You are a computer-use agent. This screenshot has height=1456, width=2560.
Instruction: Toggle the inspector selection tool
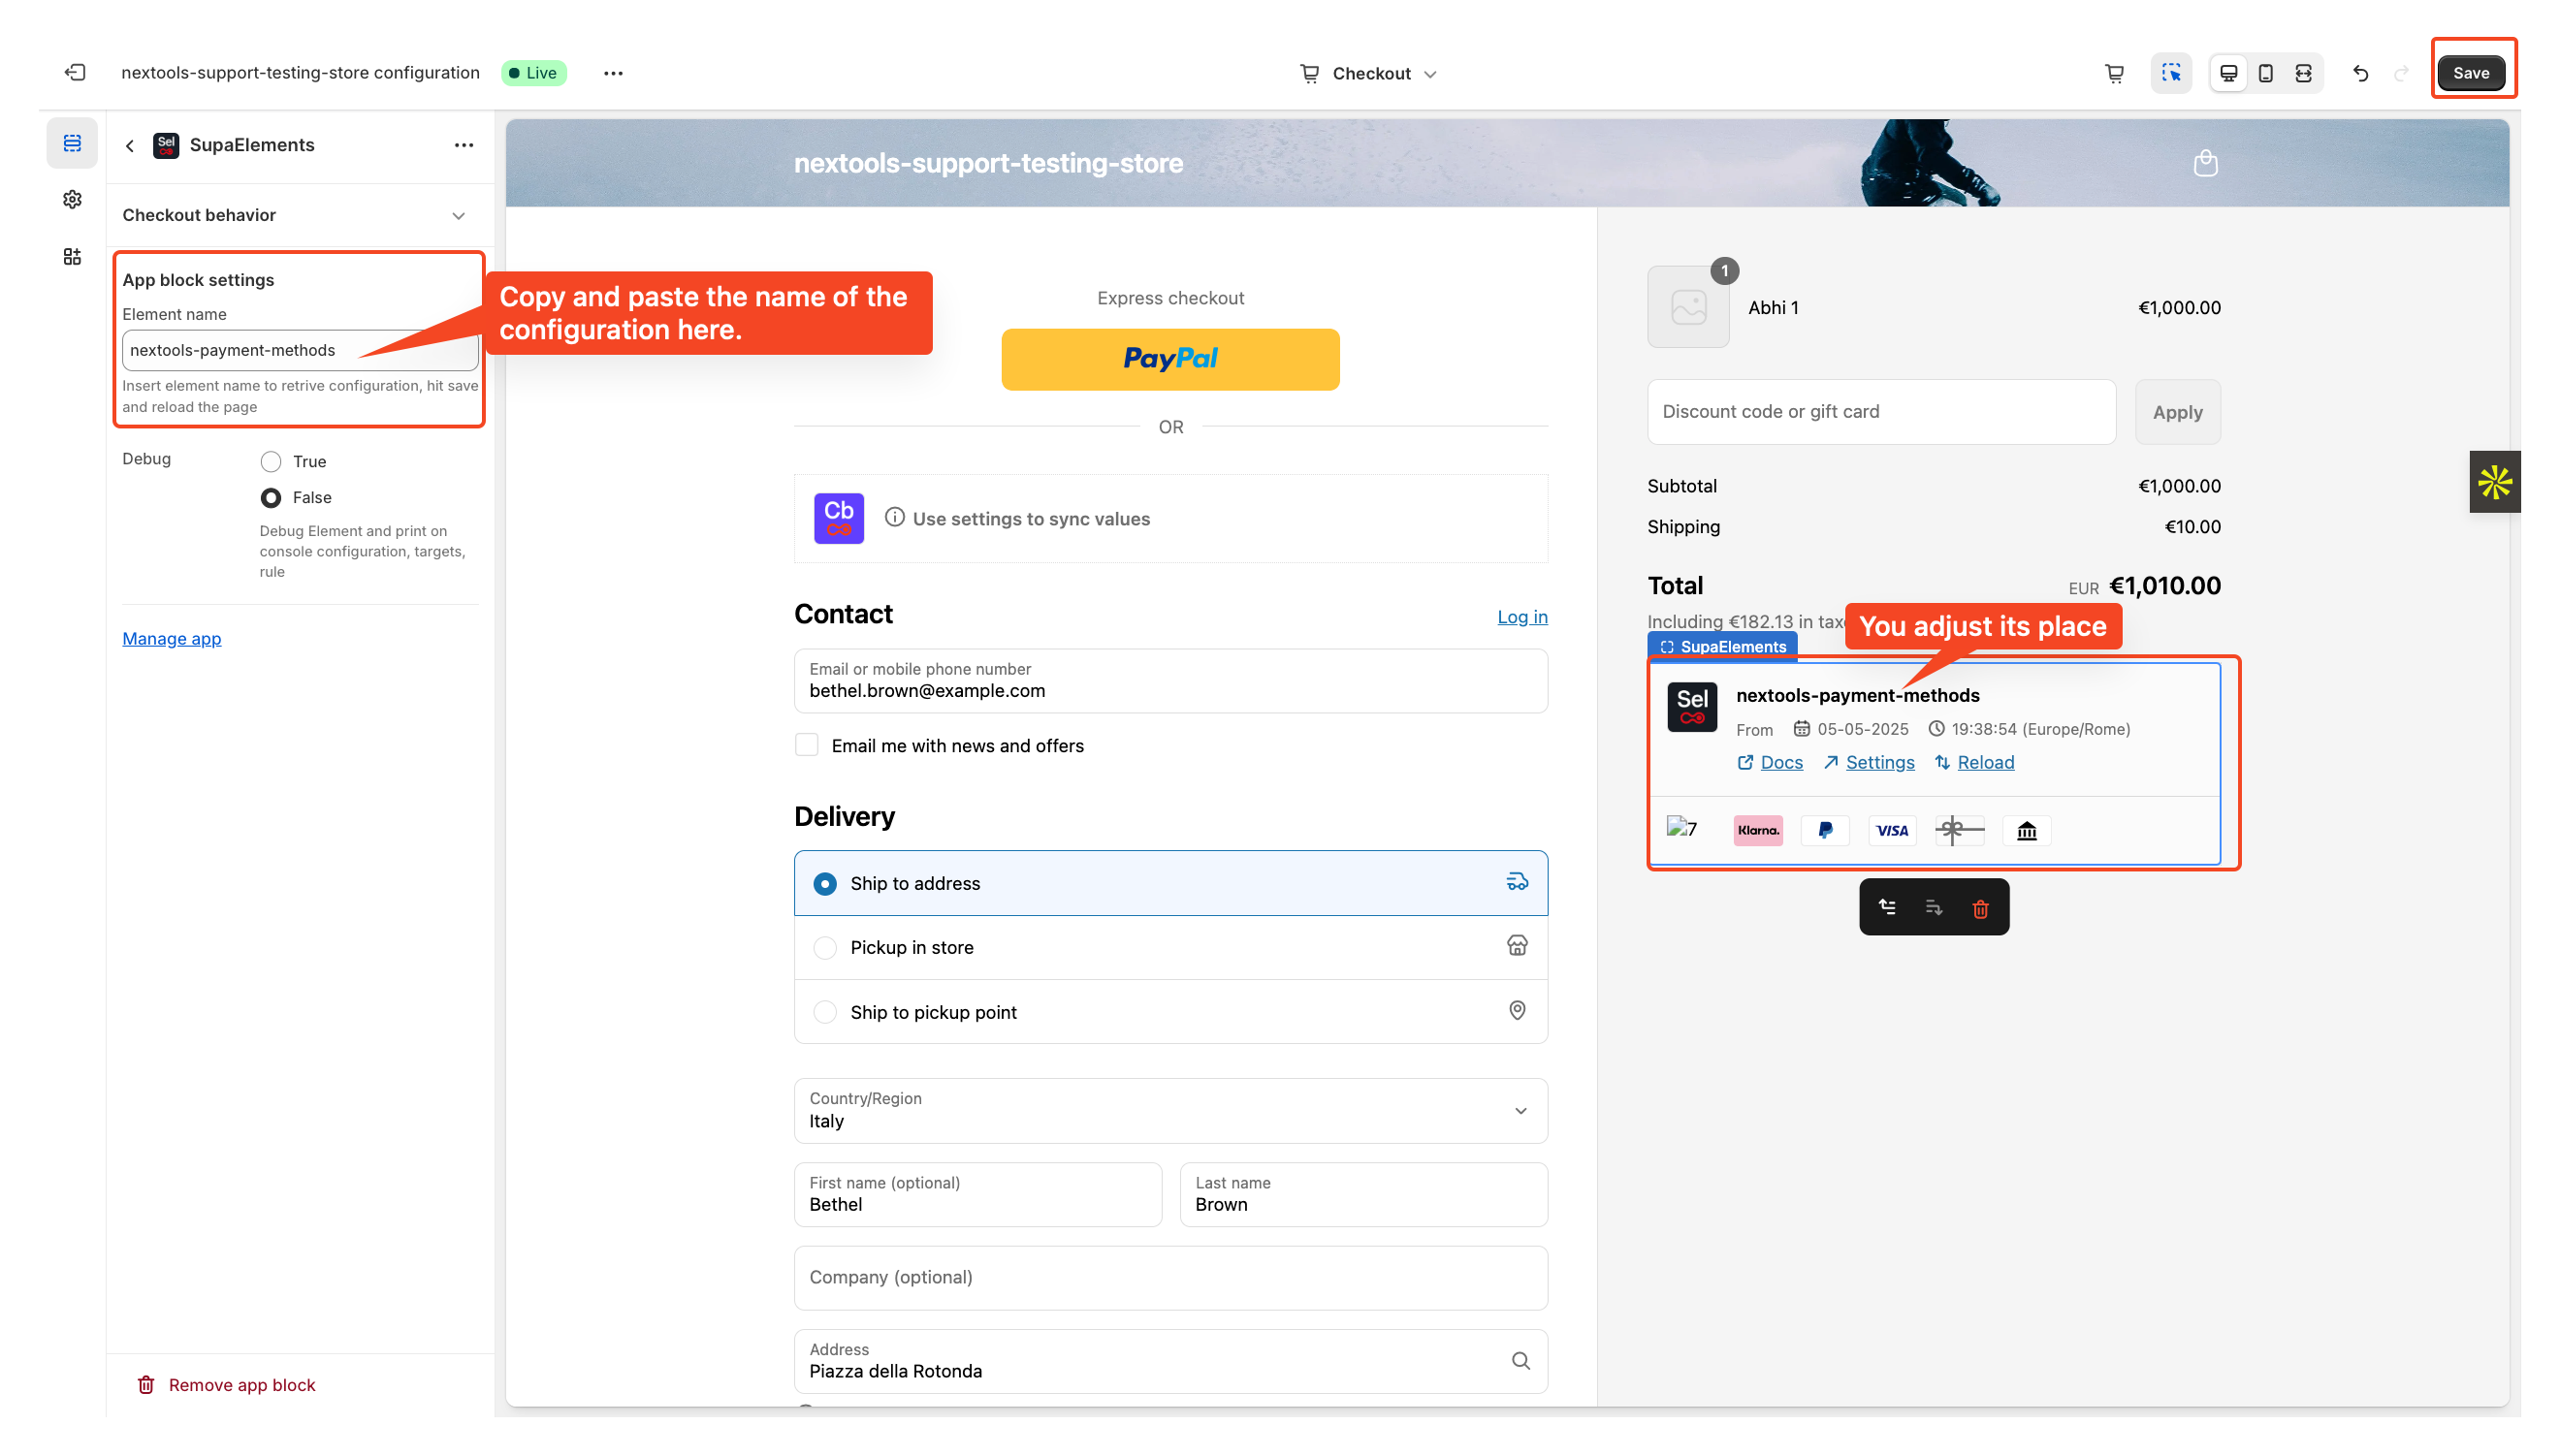tap(2171, 73)
